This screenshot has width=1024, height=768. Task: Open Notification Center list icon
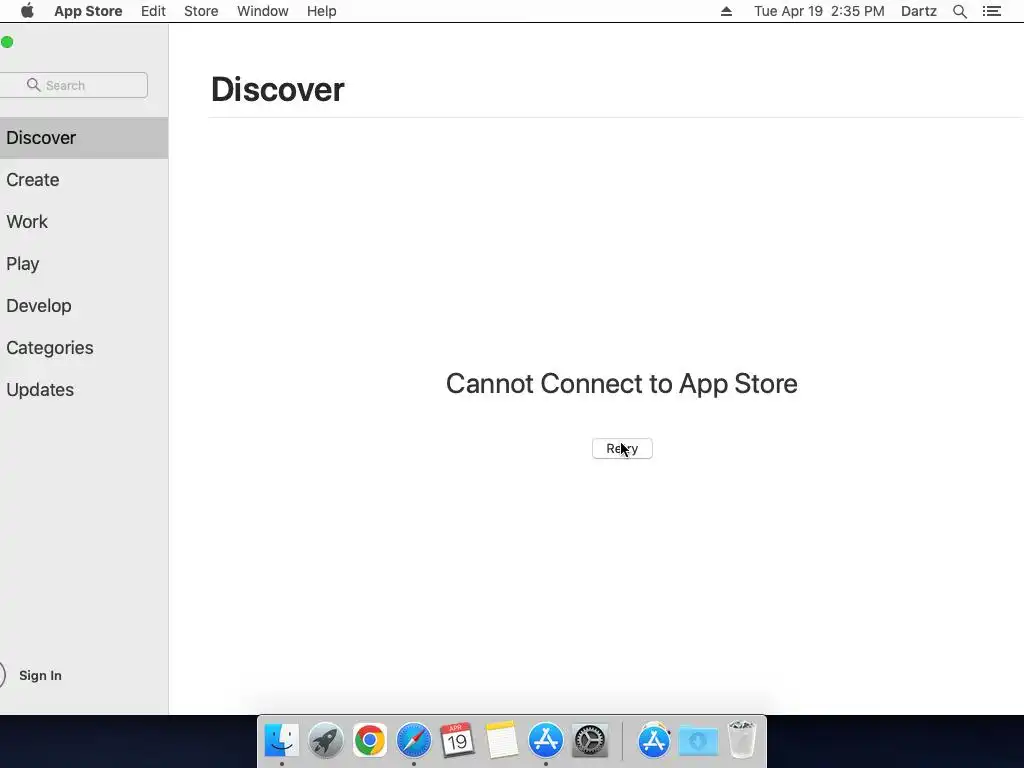click(991, 11)
